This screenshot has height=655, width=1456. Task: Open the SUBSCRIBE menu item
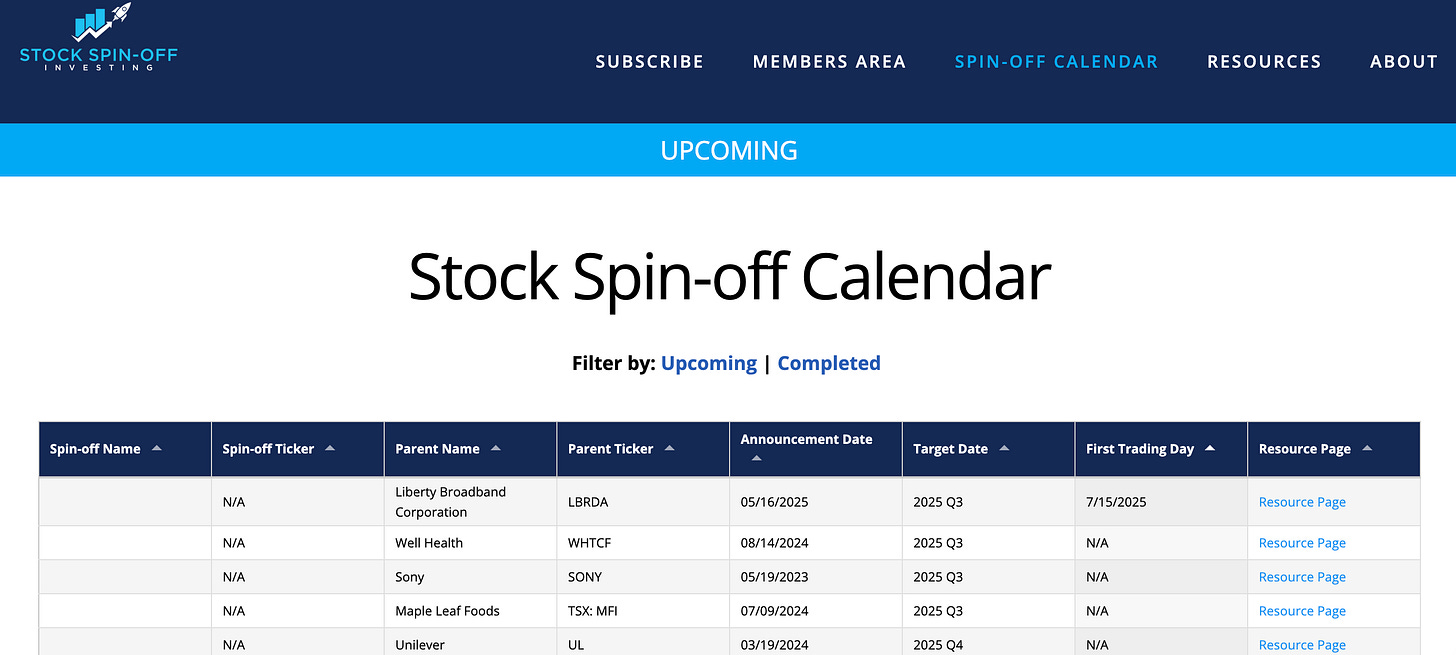pyautogui.click(x=650, y=62)
